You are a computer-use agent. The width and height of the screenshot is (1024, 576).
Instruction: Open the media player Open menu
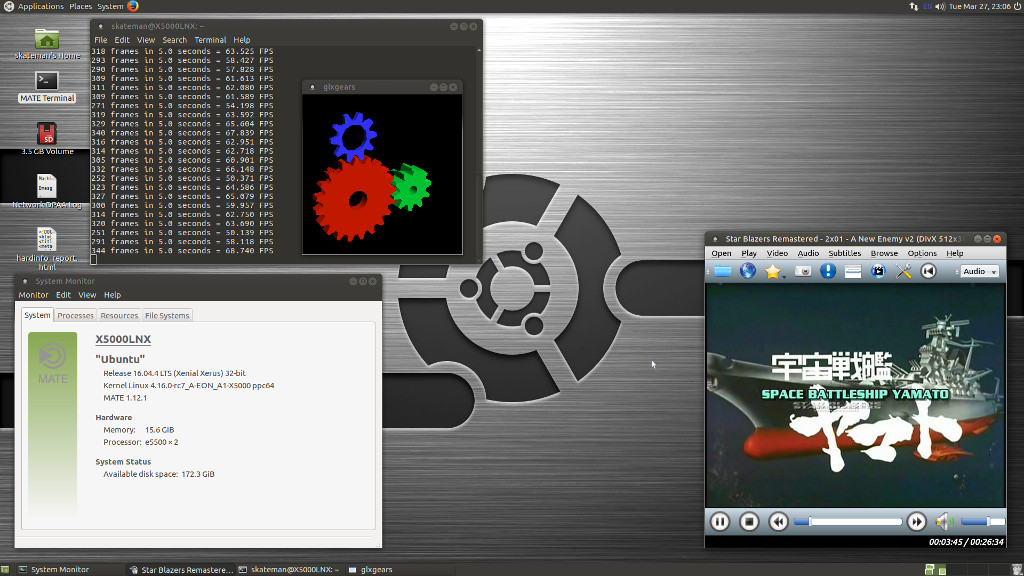click(x=722, y=253)
